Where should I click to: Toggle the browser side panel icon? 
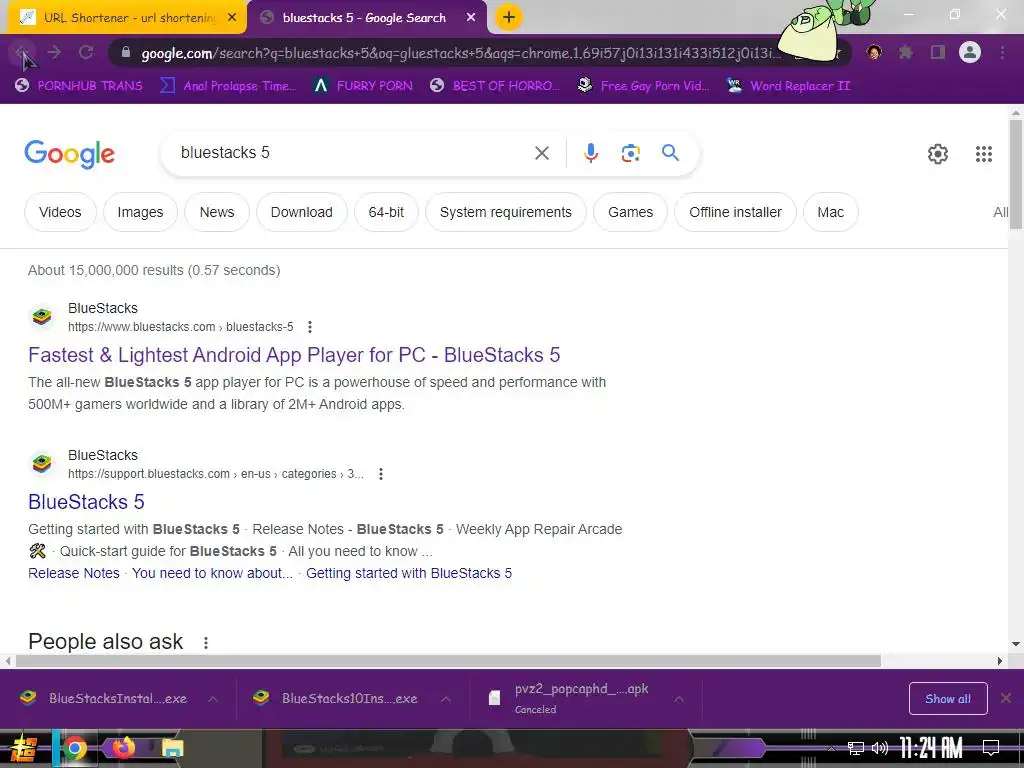pos(938,52)
